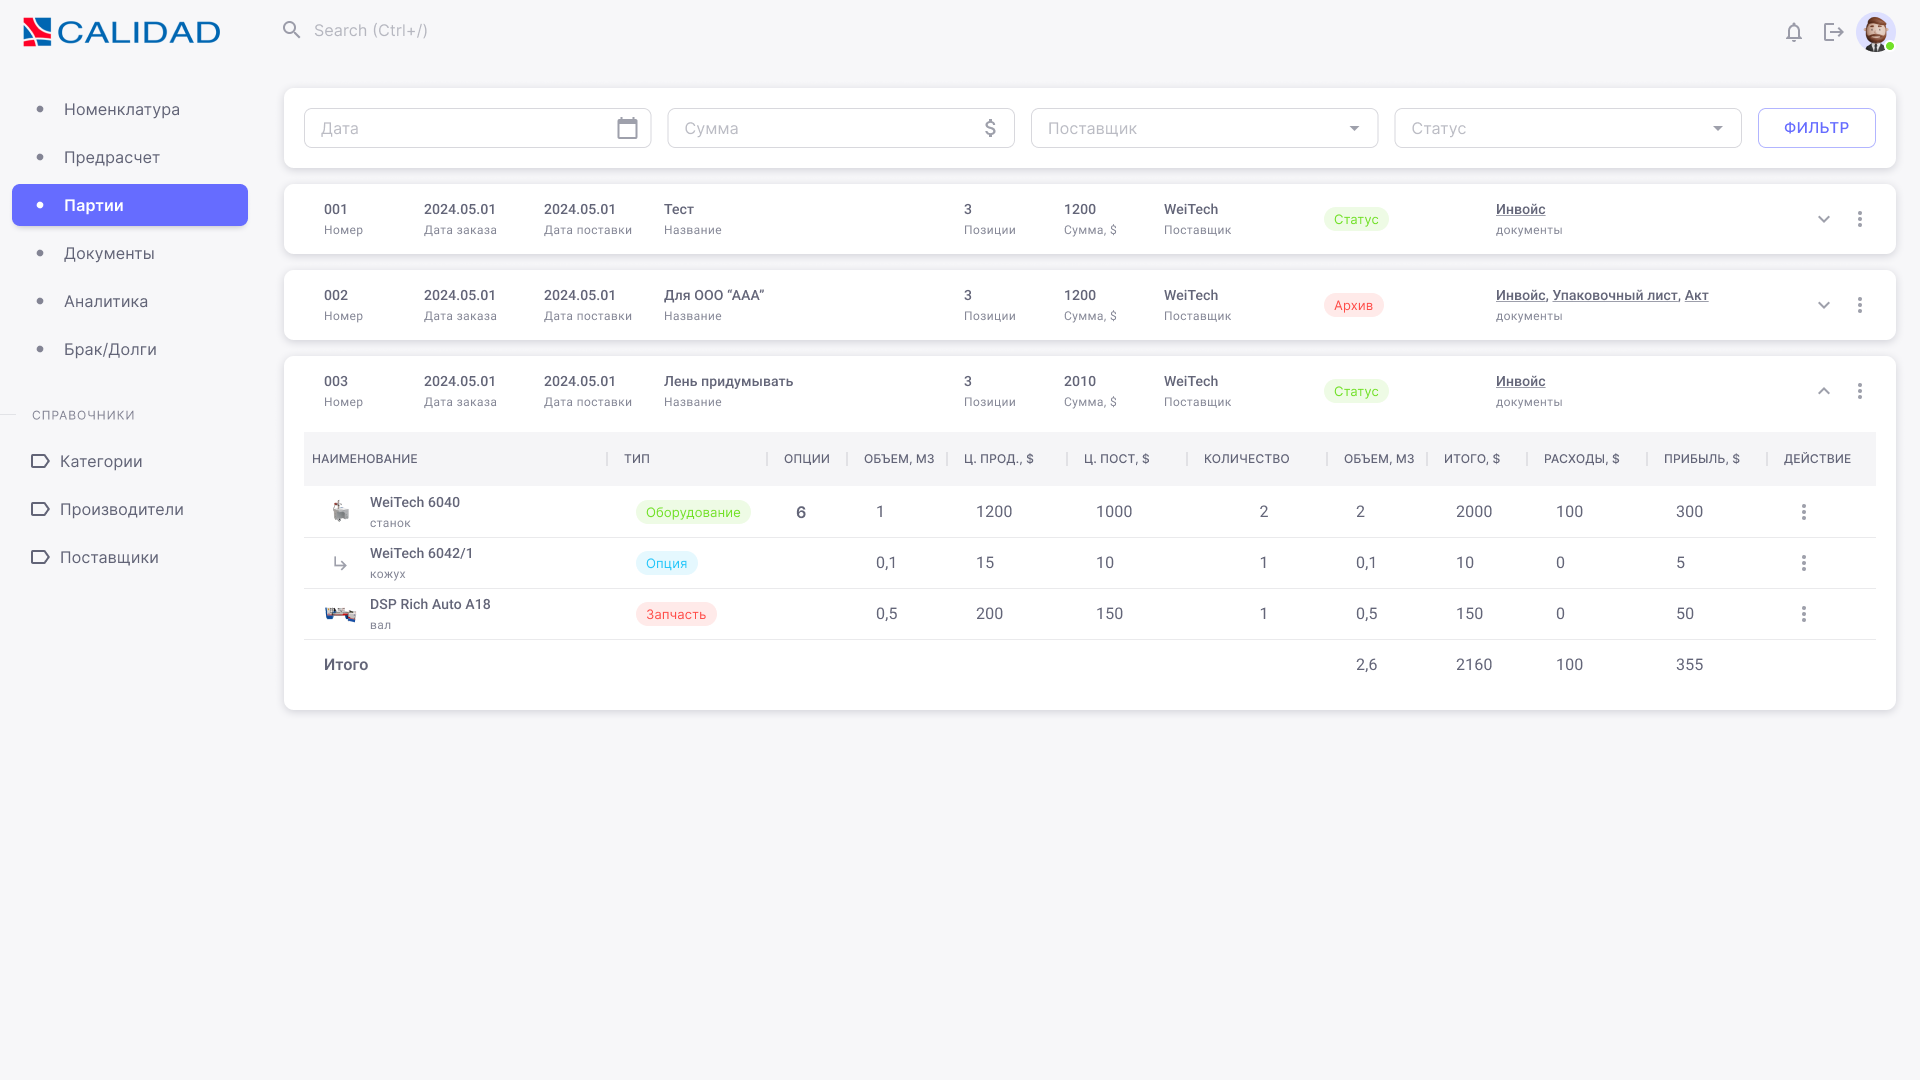Click the DSP Rich Auto A18 item name
This screenshot has width=1920, height=1080.
click(x=430, y=604)
